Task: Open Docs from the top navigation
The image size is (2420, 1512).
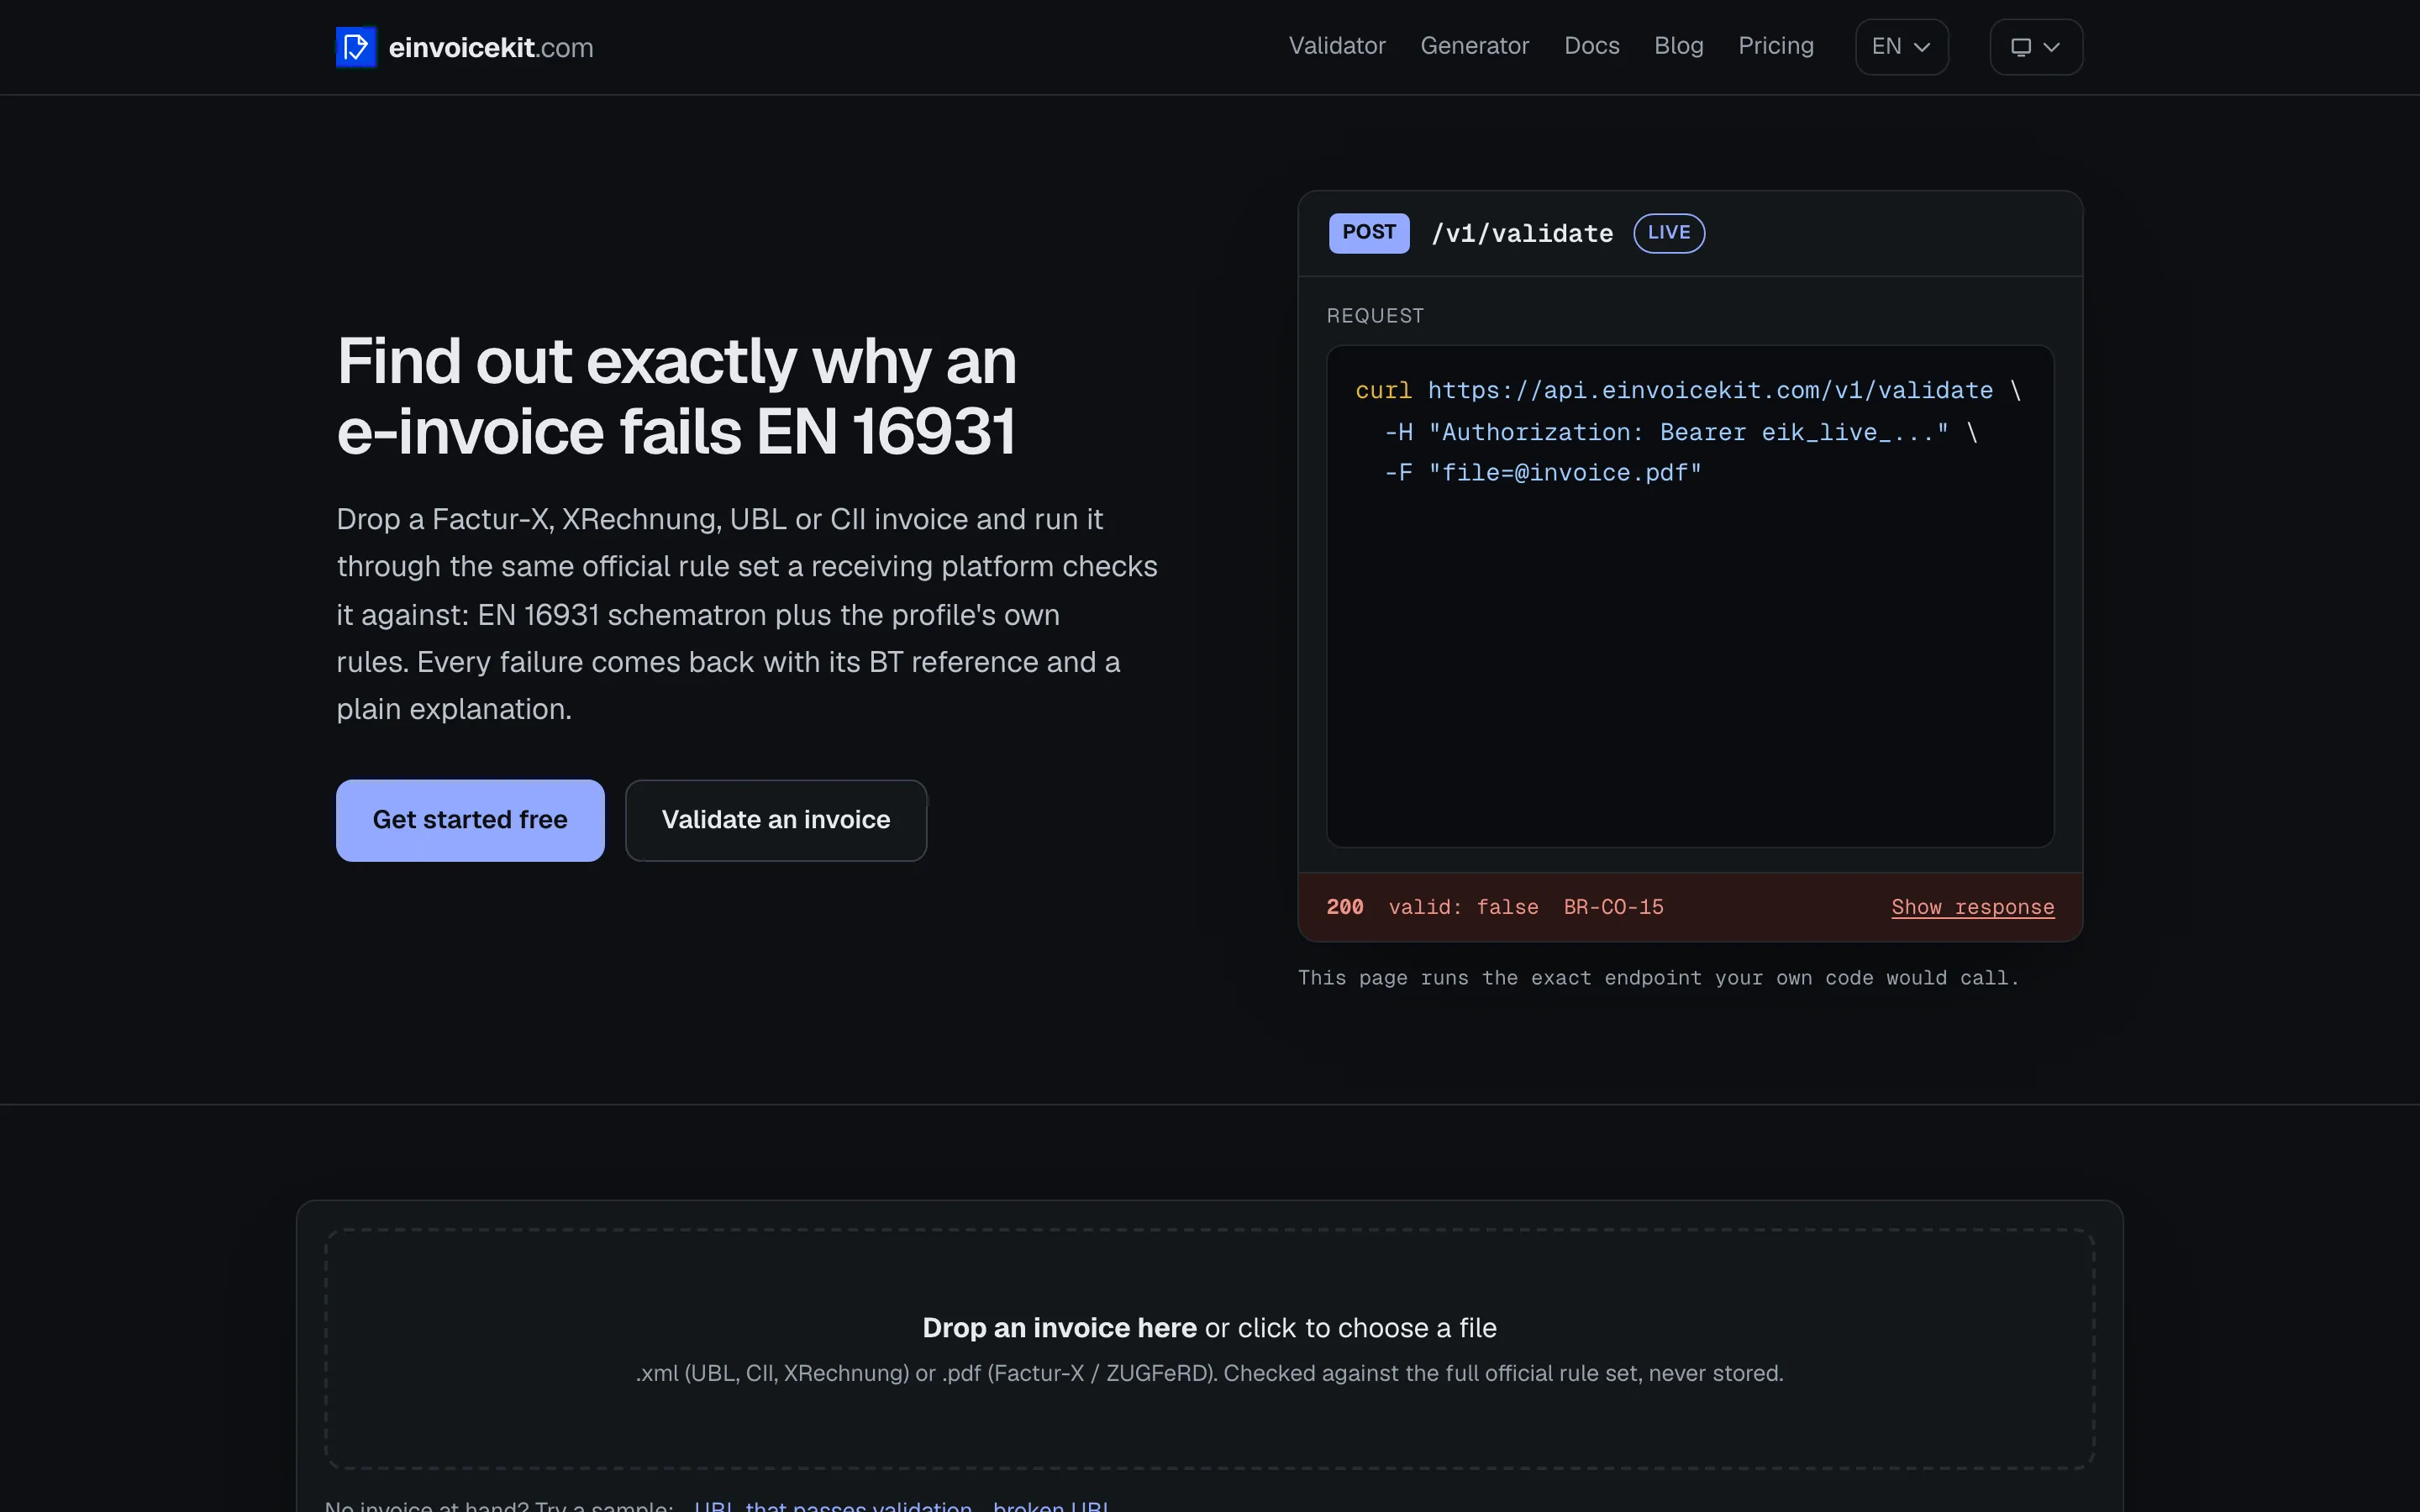Action: [x=1591, y=46]
